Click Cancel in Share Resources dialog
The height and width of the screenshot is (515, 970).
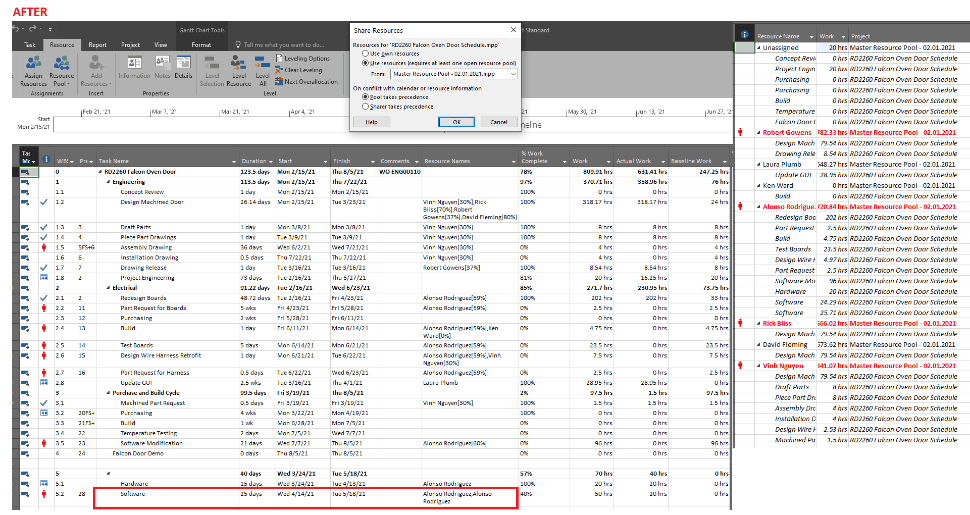499,122
